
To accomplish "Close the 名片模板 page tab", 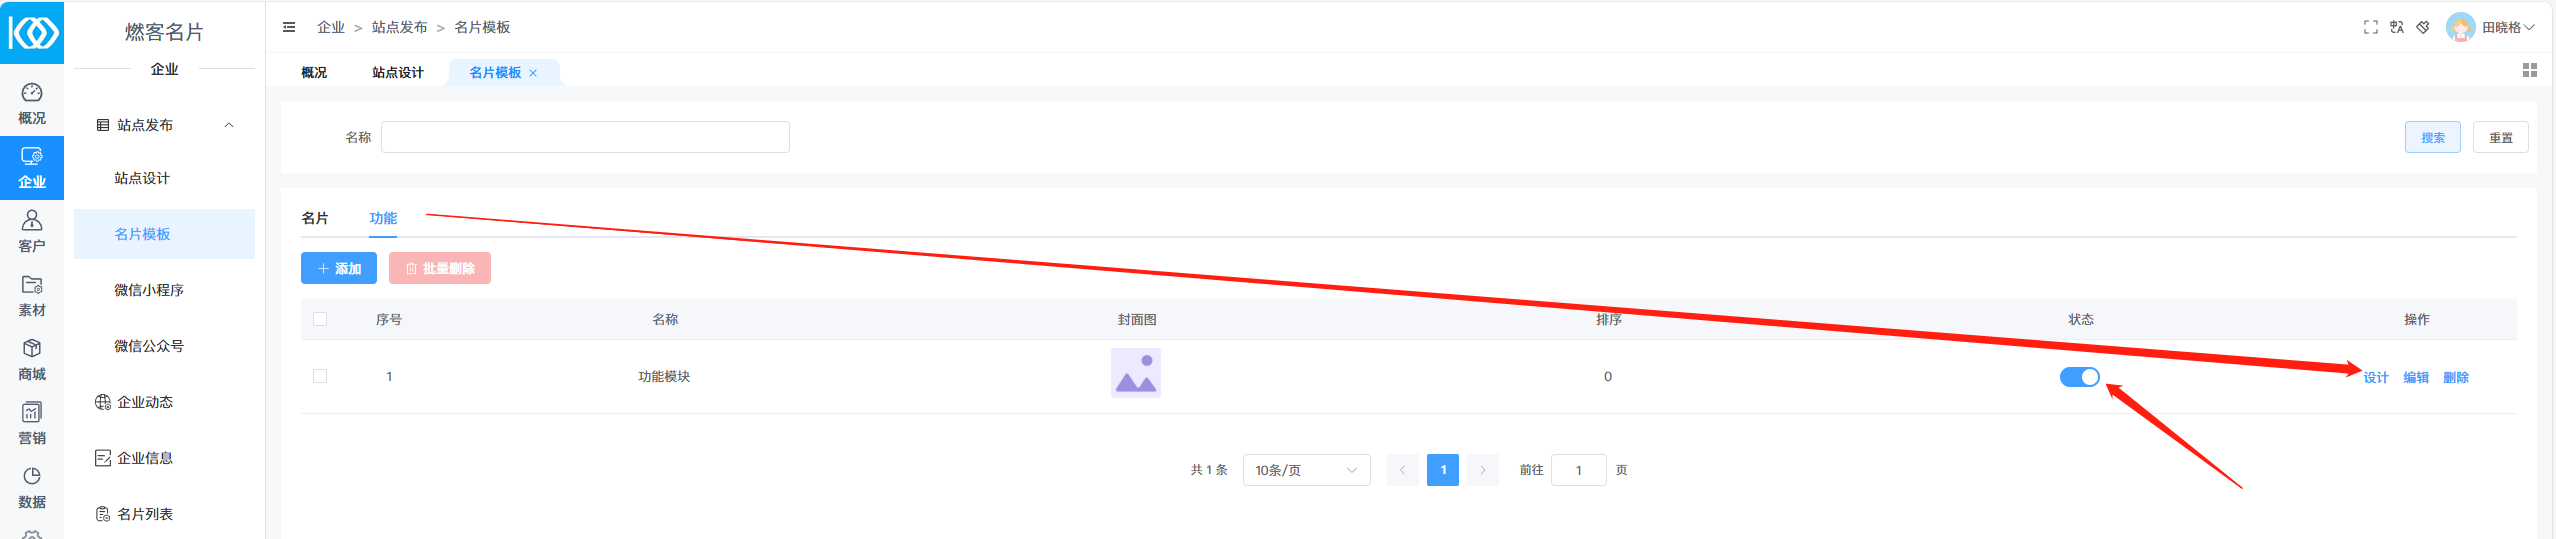I will pos(533,73).
